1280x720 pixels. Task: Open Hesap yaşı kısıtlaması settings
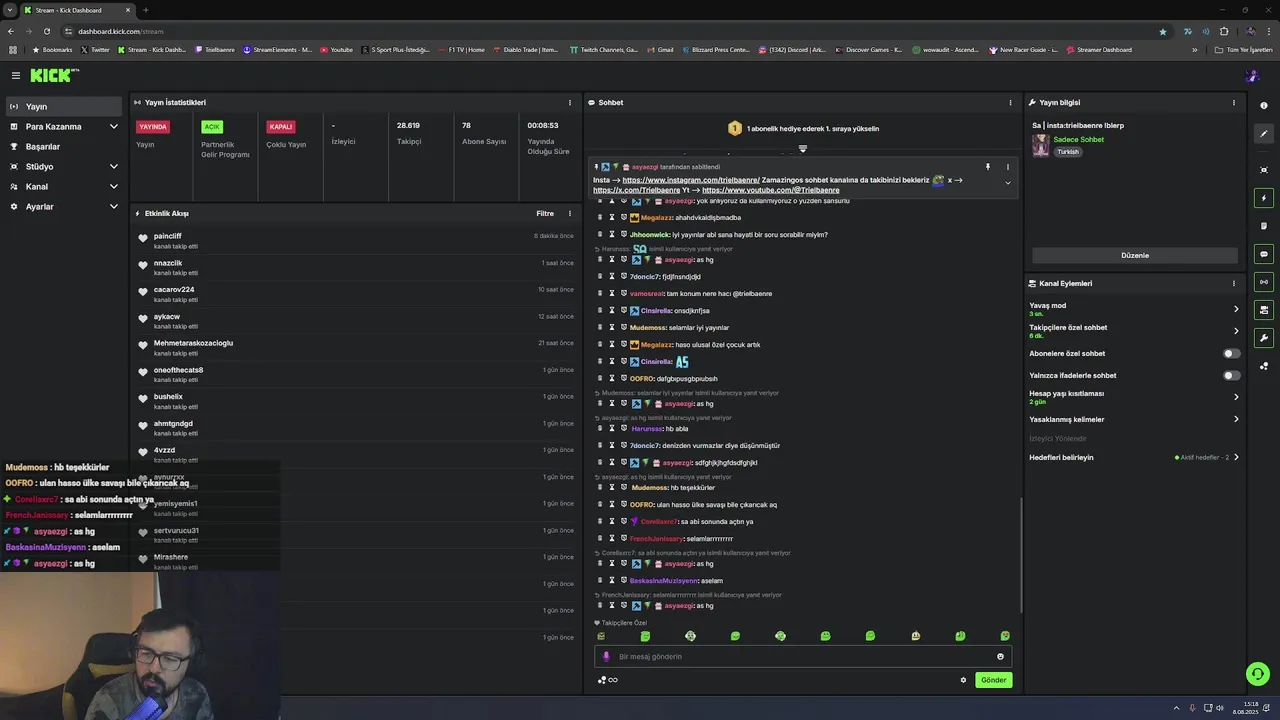coord(1134,397)
